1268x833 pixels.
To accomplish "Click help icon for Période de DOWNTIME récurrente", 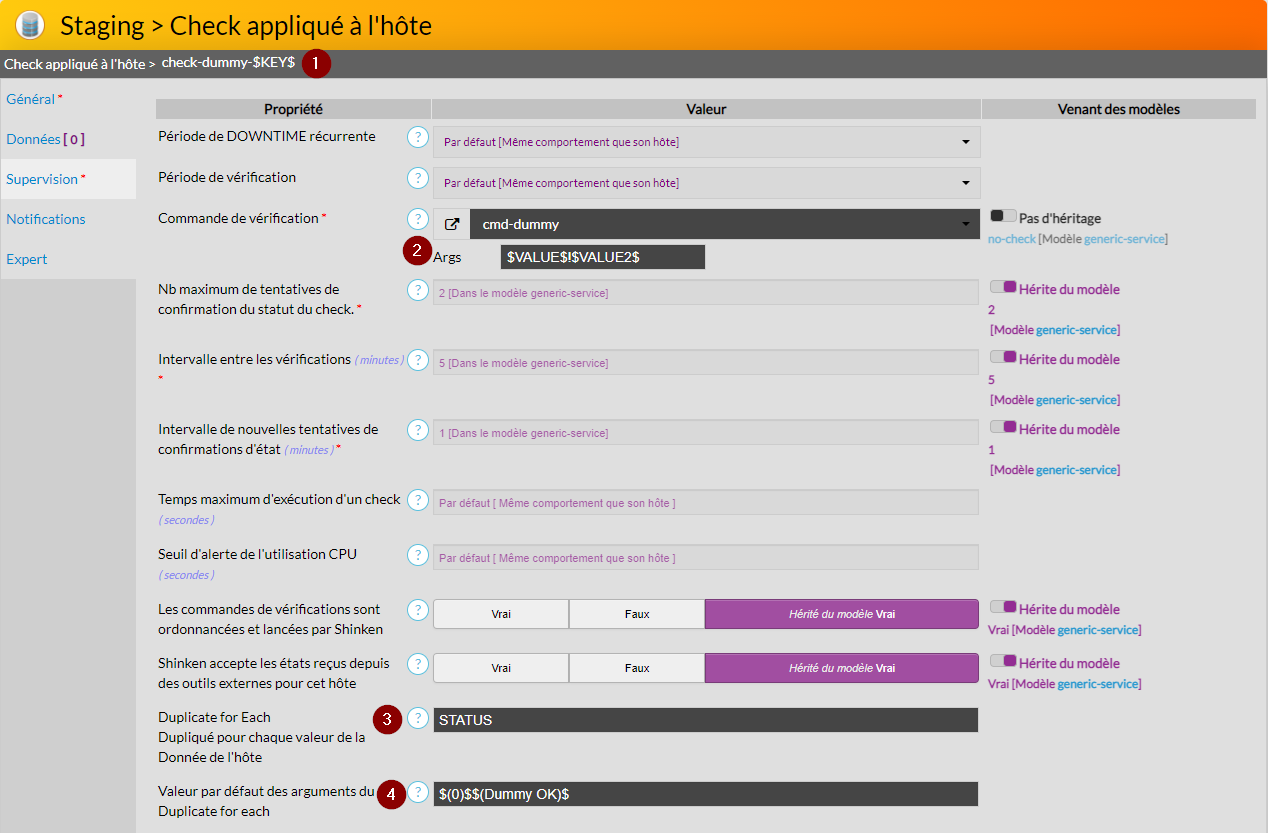I will [418, 137].
